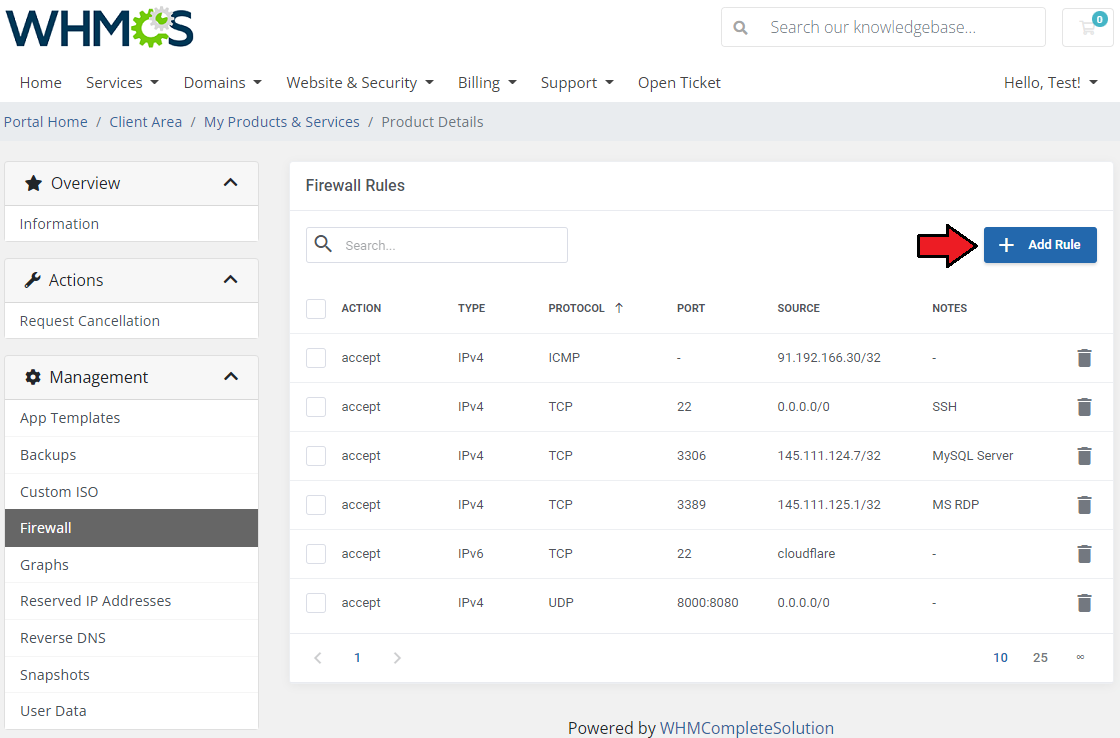Collapse the Management panel chevron
1120x738 pixels.
click(230, 377)
